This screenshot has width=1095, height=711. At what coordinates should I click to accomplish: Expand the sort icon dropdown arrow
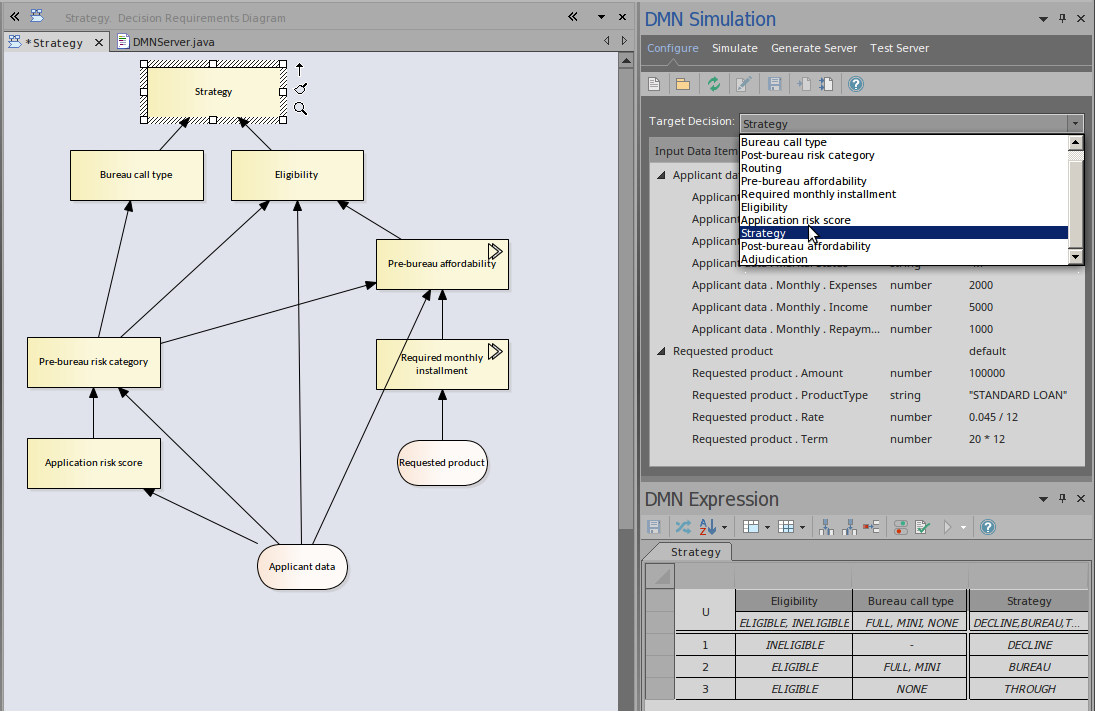723,527
